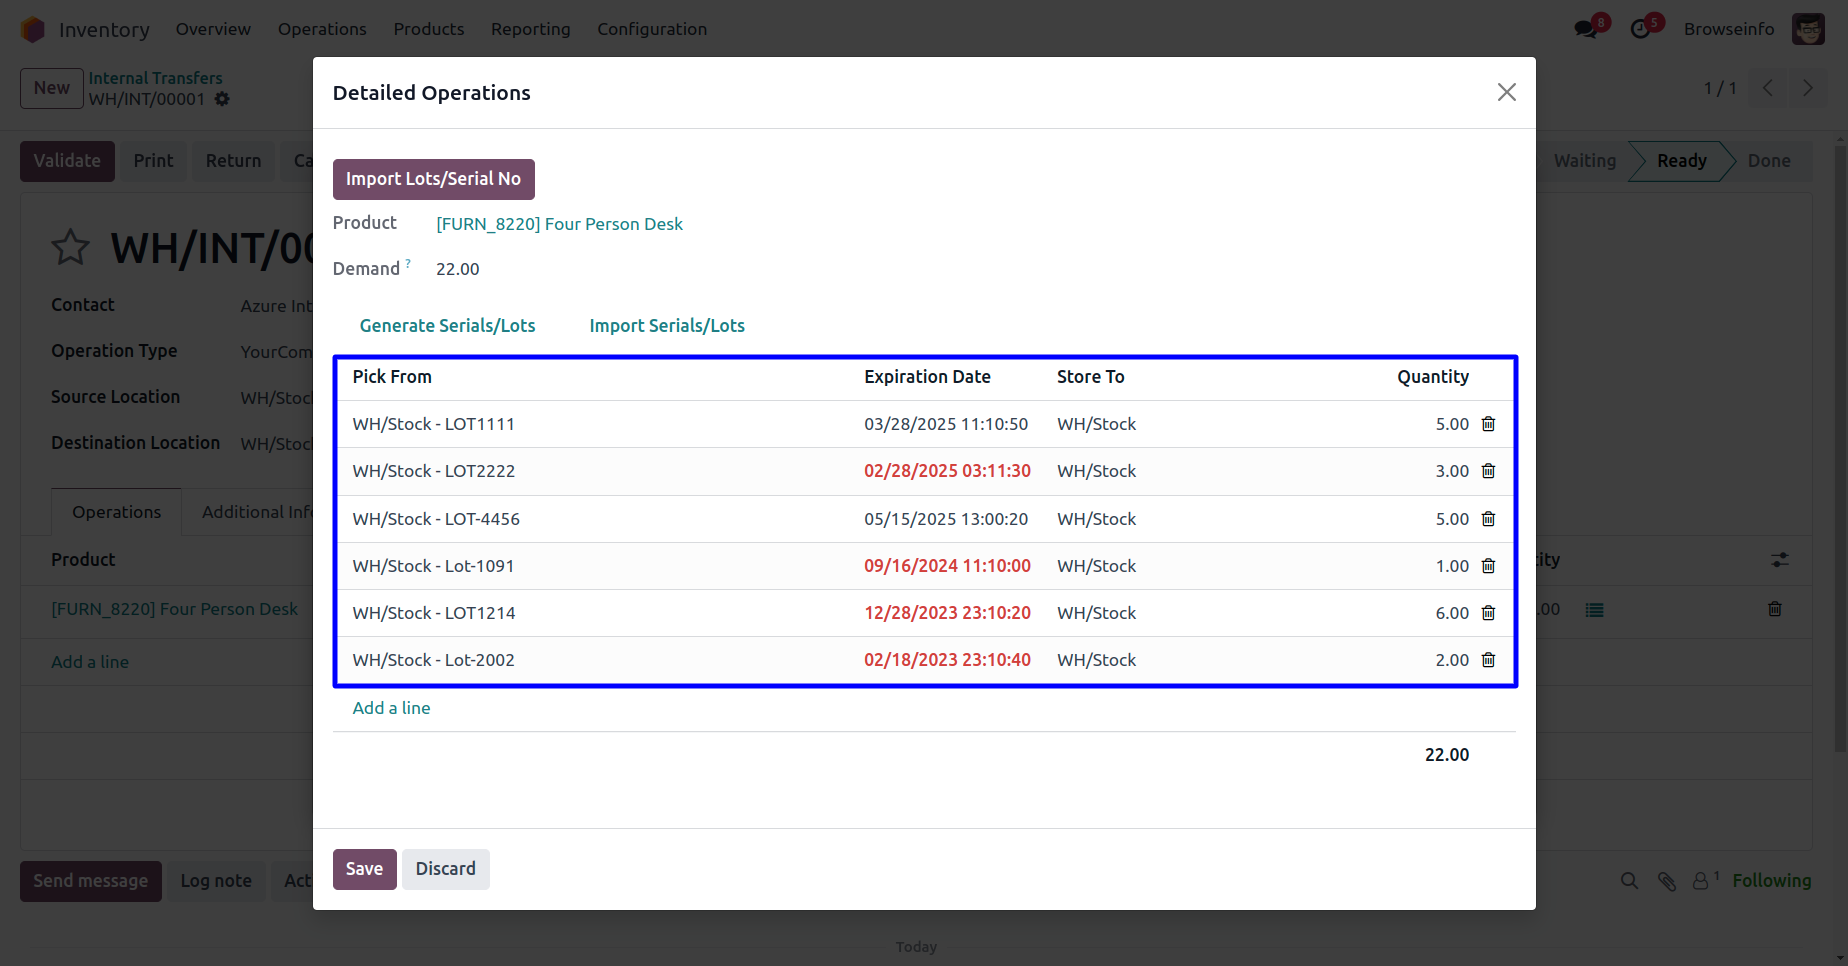Open the Configuration menu

[x=652, y=29]
